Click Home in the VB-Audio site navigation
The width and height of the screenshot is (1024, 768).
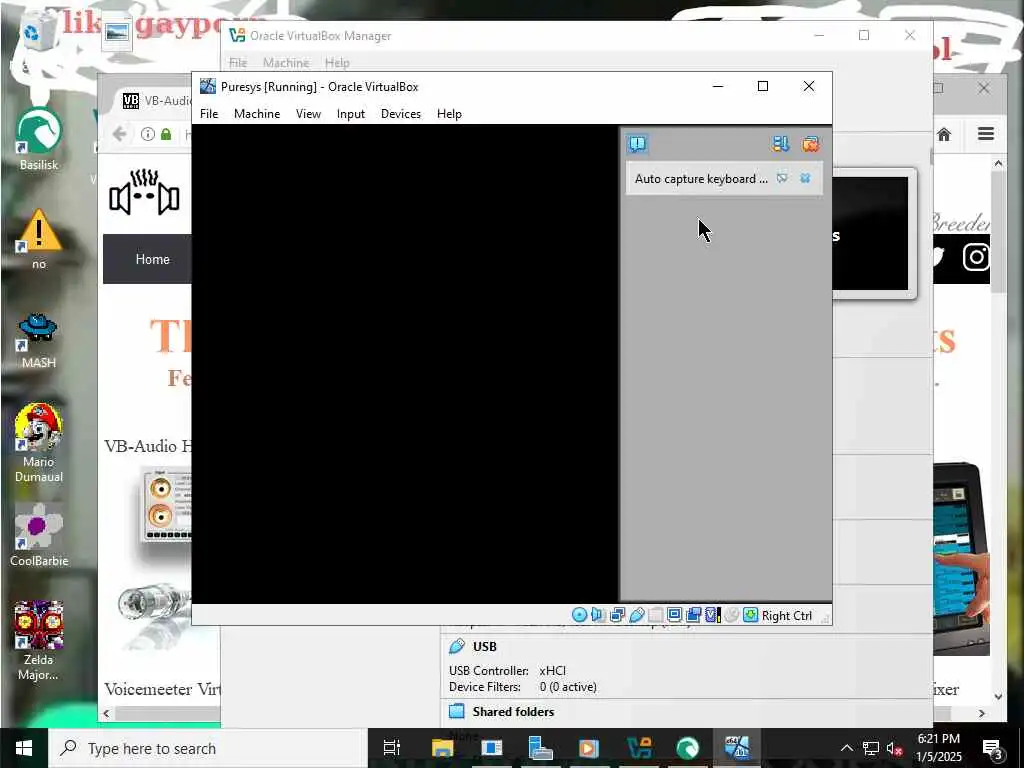(152, 259)
